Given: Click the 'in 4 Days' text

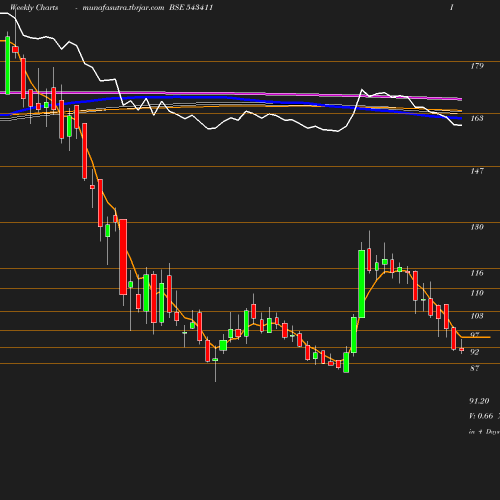Looking at the screenshot, I should [x=484, y=432].
